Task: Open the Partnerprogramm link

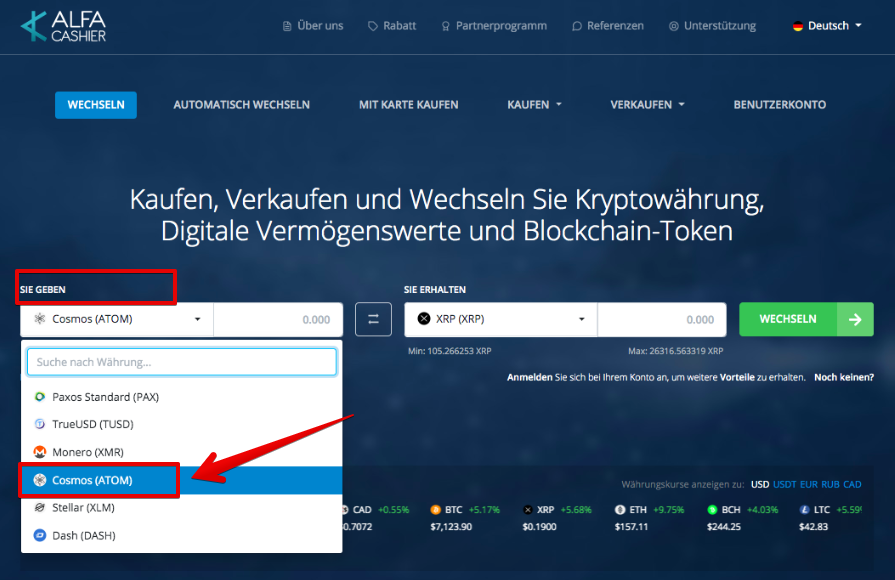Action: pyautogui.click(x=494, y=26)
